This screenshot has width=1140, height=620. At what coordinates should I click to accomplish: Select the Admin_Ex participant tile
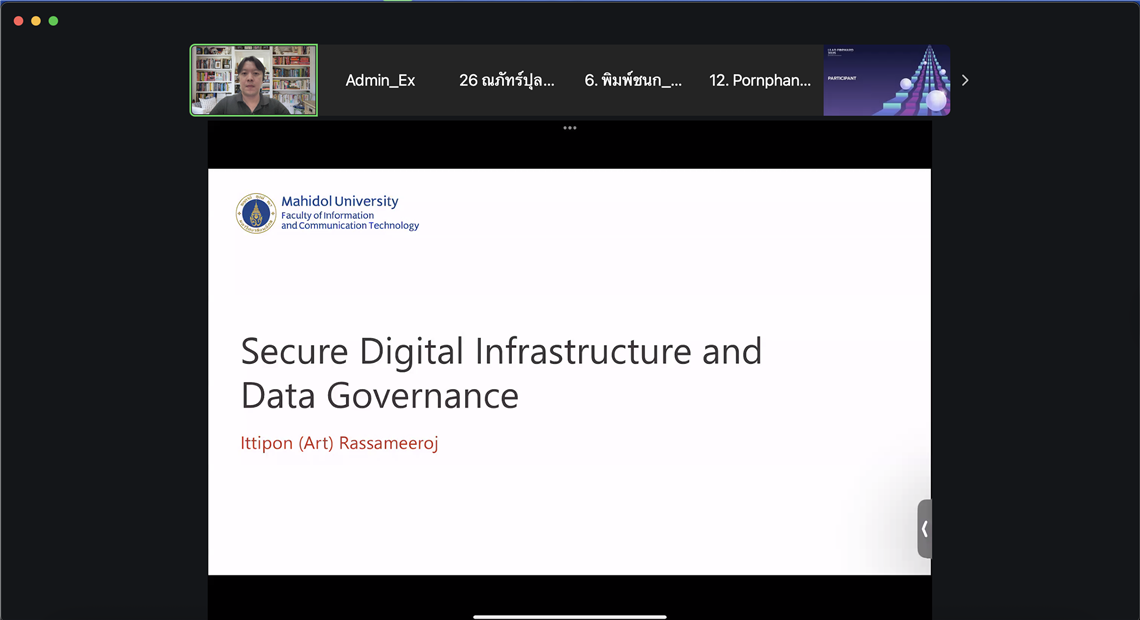coord(380,80)
